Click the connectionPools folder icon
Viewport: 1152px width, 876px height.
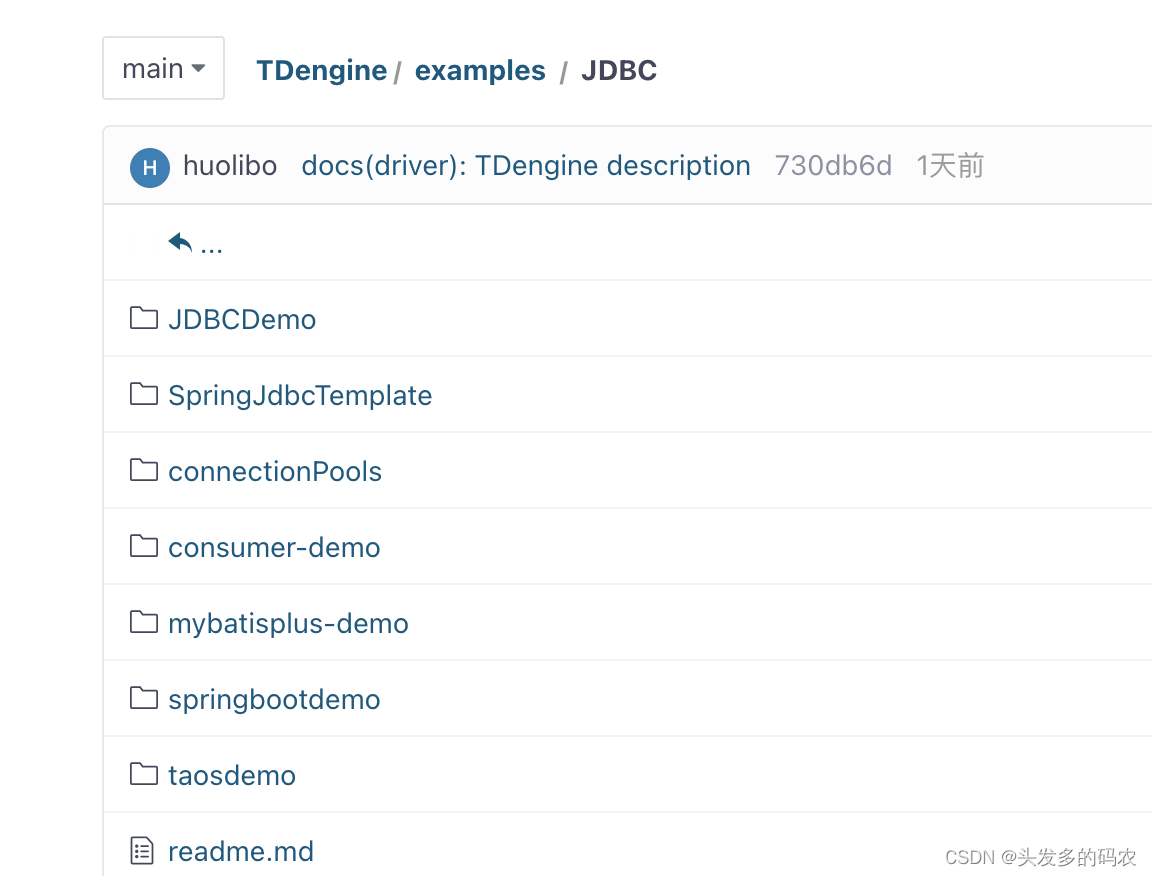(143, 469)
